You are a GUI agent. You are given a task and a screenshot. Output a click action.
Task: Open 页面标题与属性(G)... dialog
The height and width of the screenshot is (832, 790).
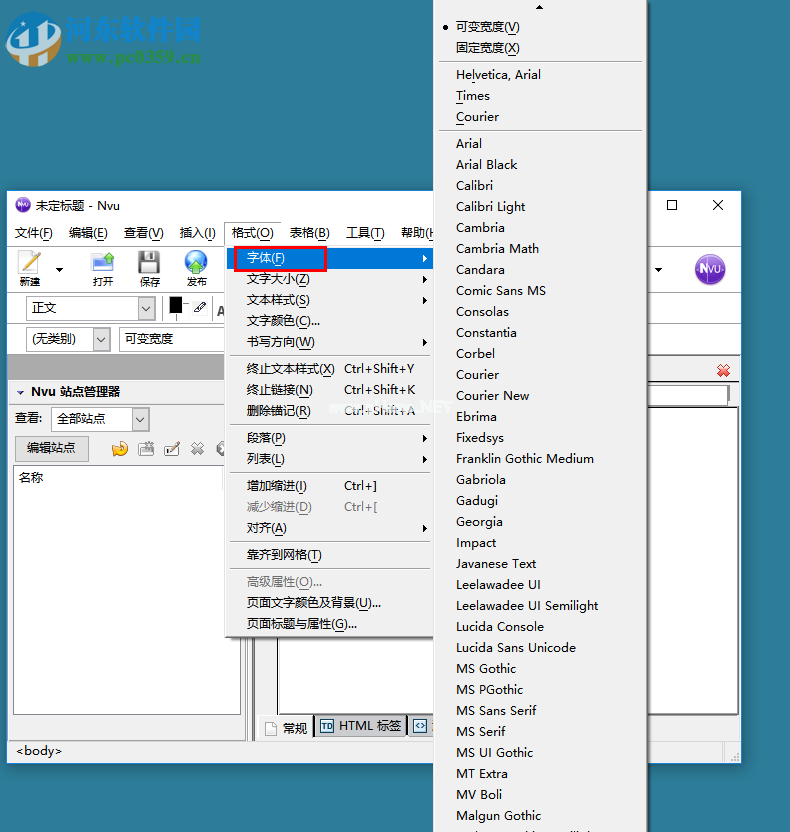point(330,624)
